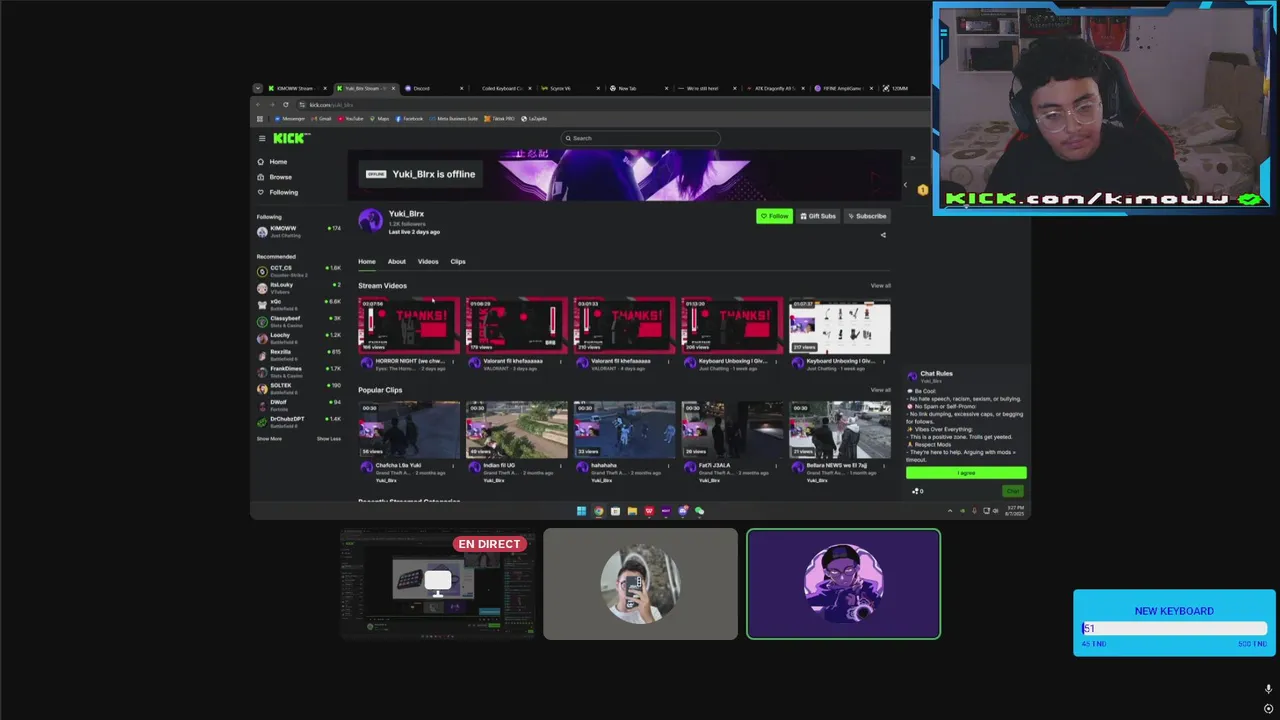Show hidden system tray icons
The width and height of the screenshot is (1280, 720).
(950, 511)
